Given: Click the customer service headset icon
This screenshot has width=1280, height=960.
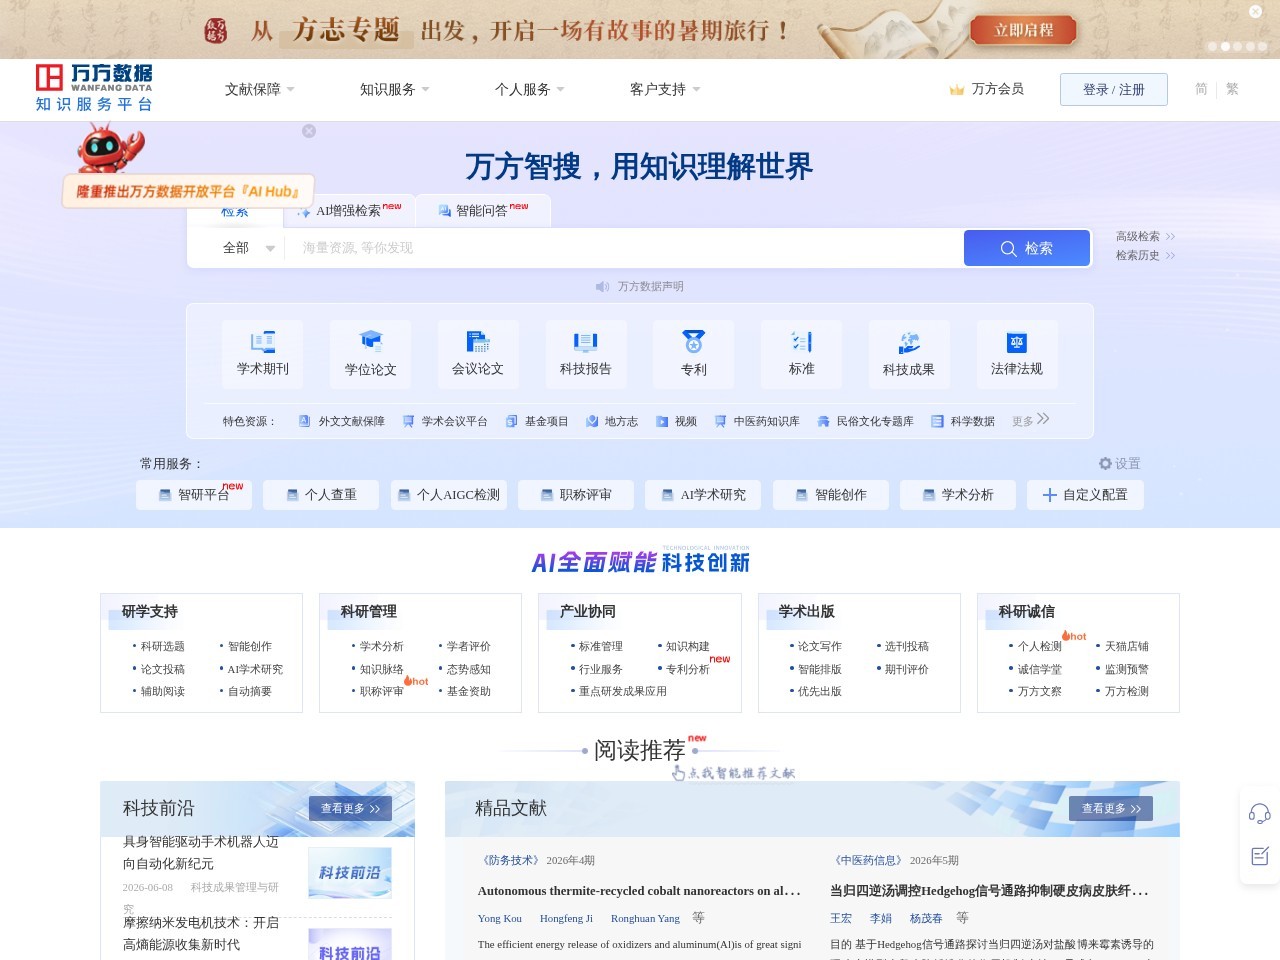Looking at the screenshot, I should tap(1260, 813).
